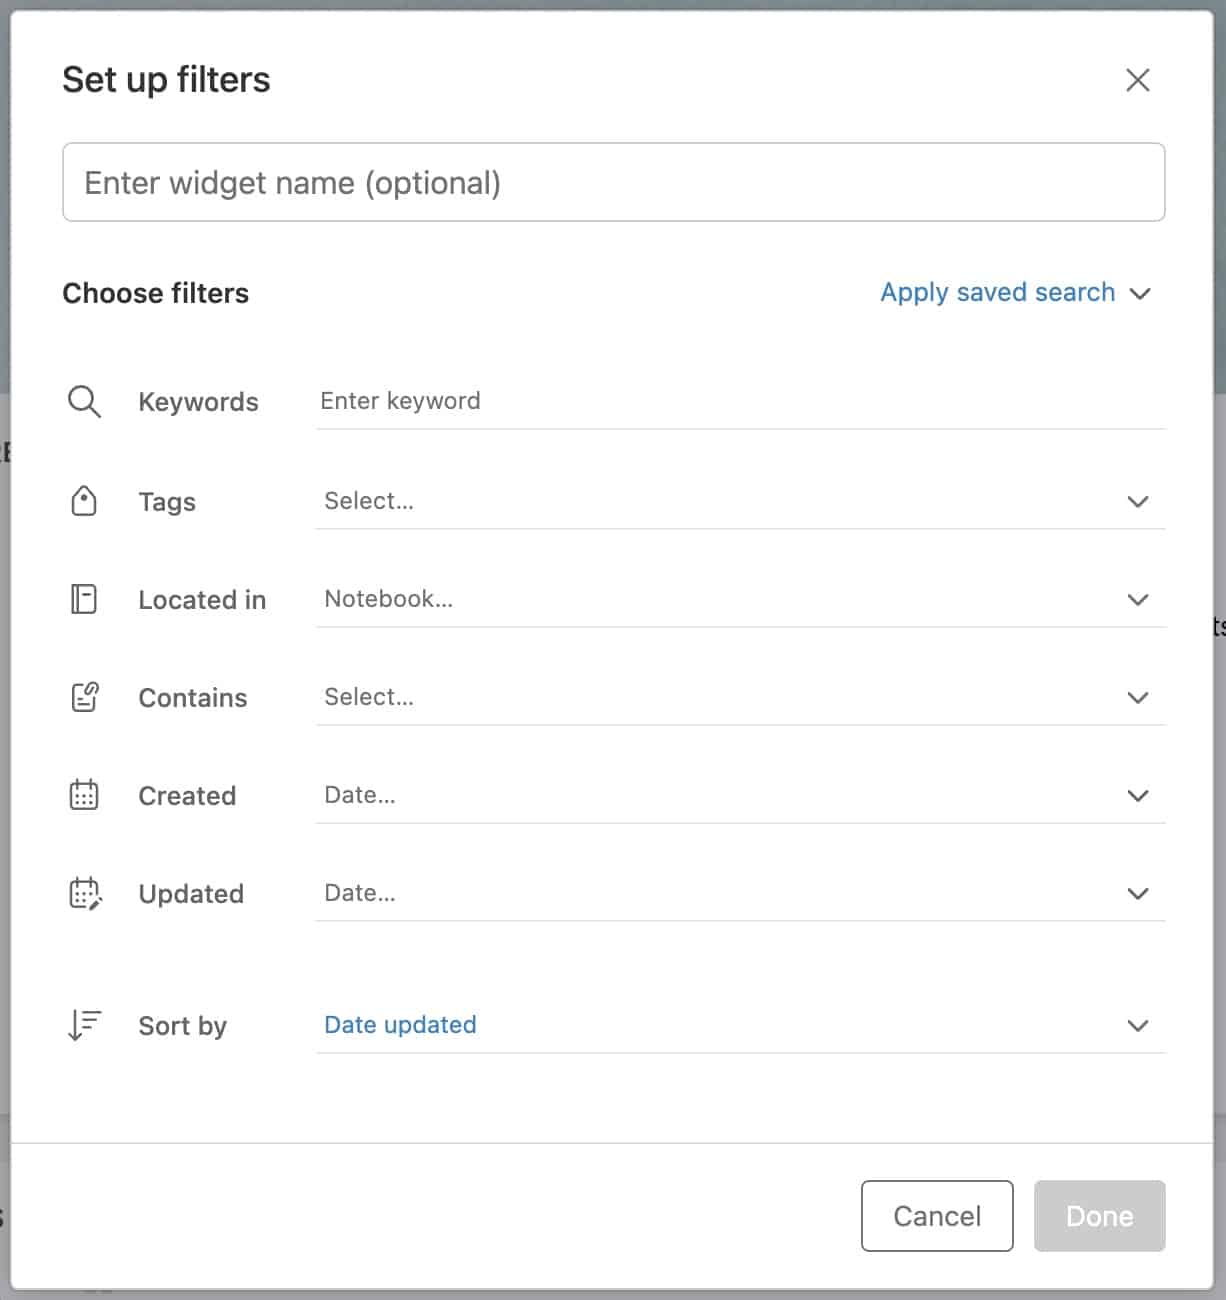Focus the widget name input field
The height and width of the screenshot is (1300, 1226).
(x=614, y=182)
